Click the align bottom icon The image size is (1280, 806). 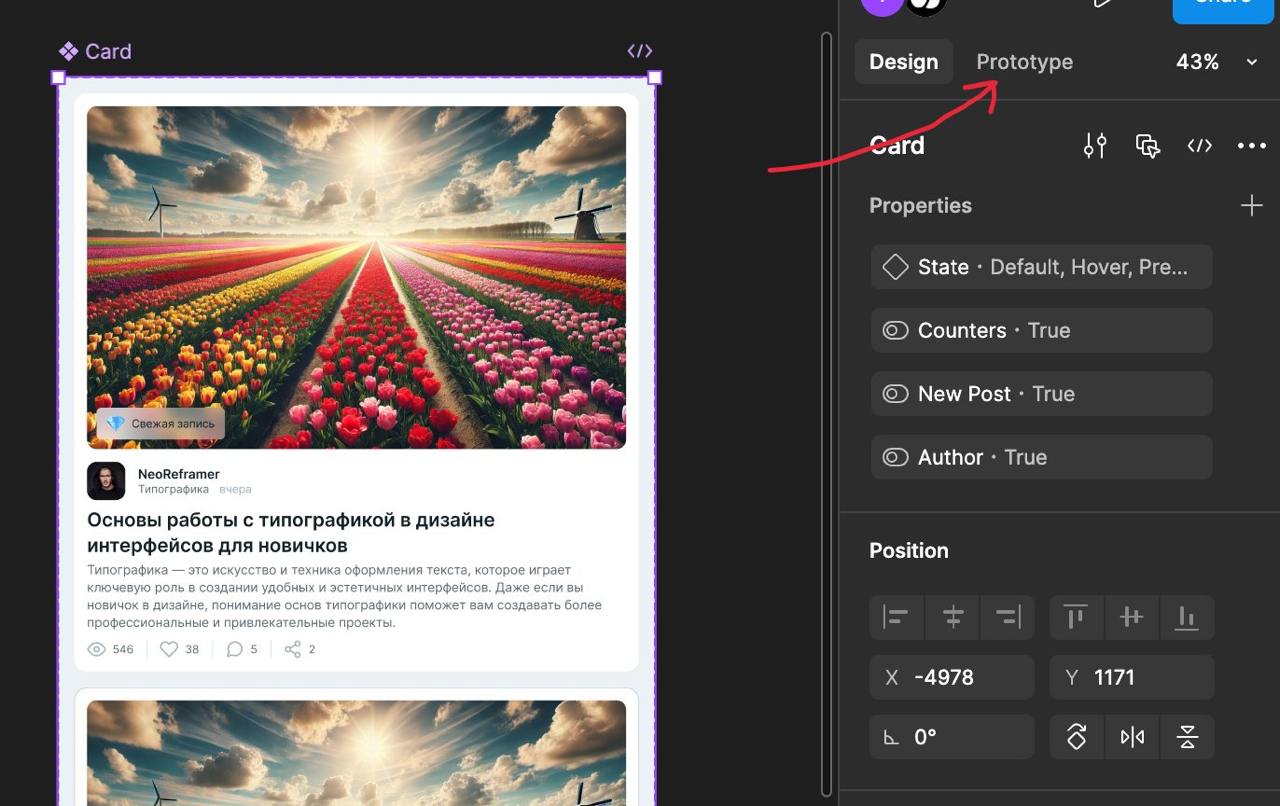pos(1186,617)
